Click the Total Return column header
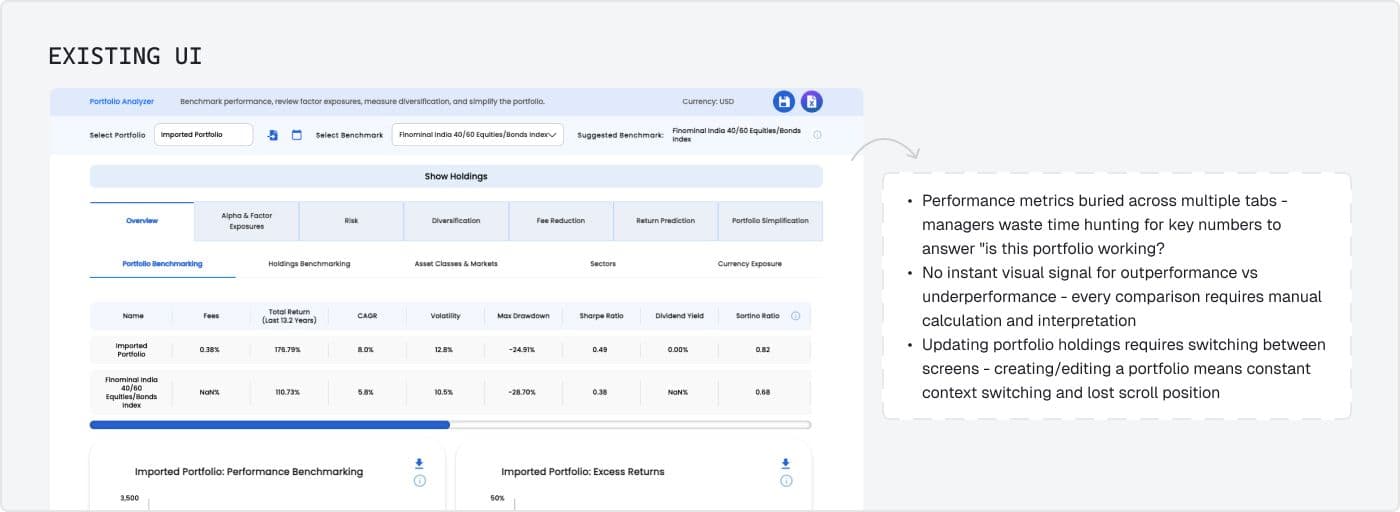This screenshot has width=1400, height=512. [x=290, y=316]
